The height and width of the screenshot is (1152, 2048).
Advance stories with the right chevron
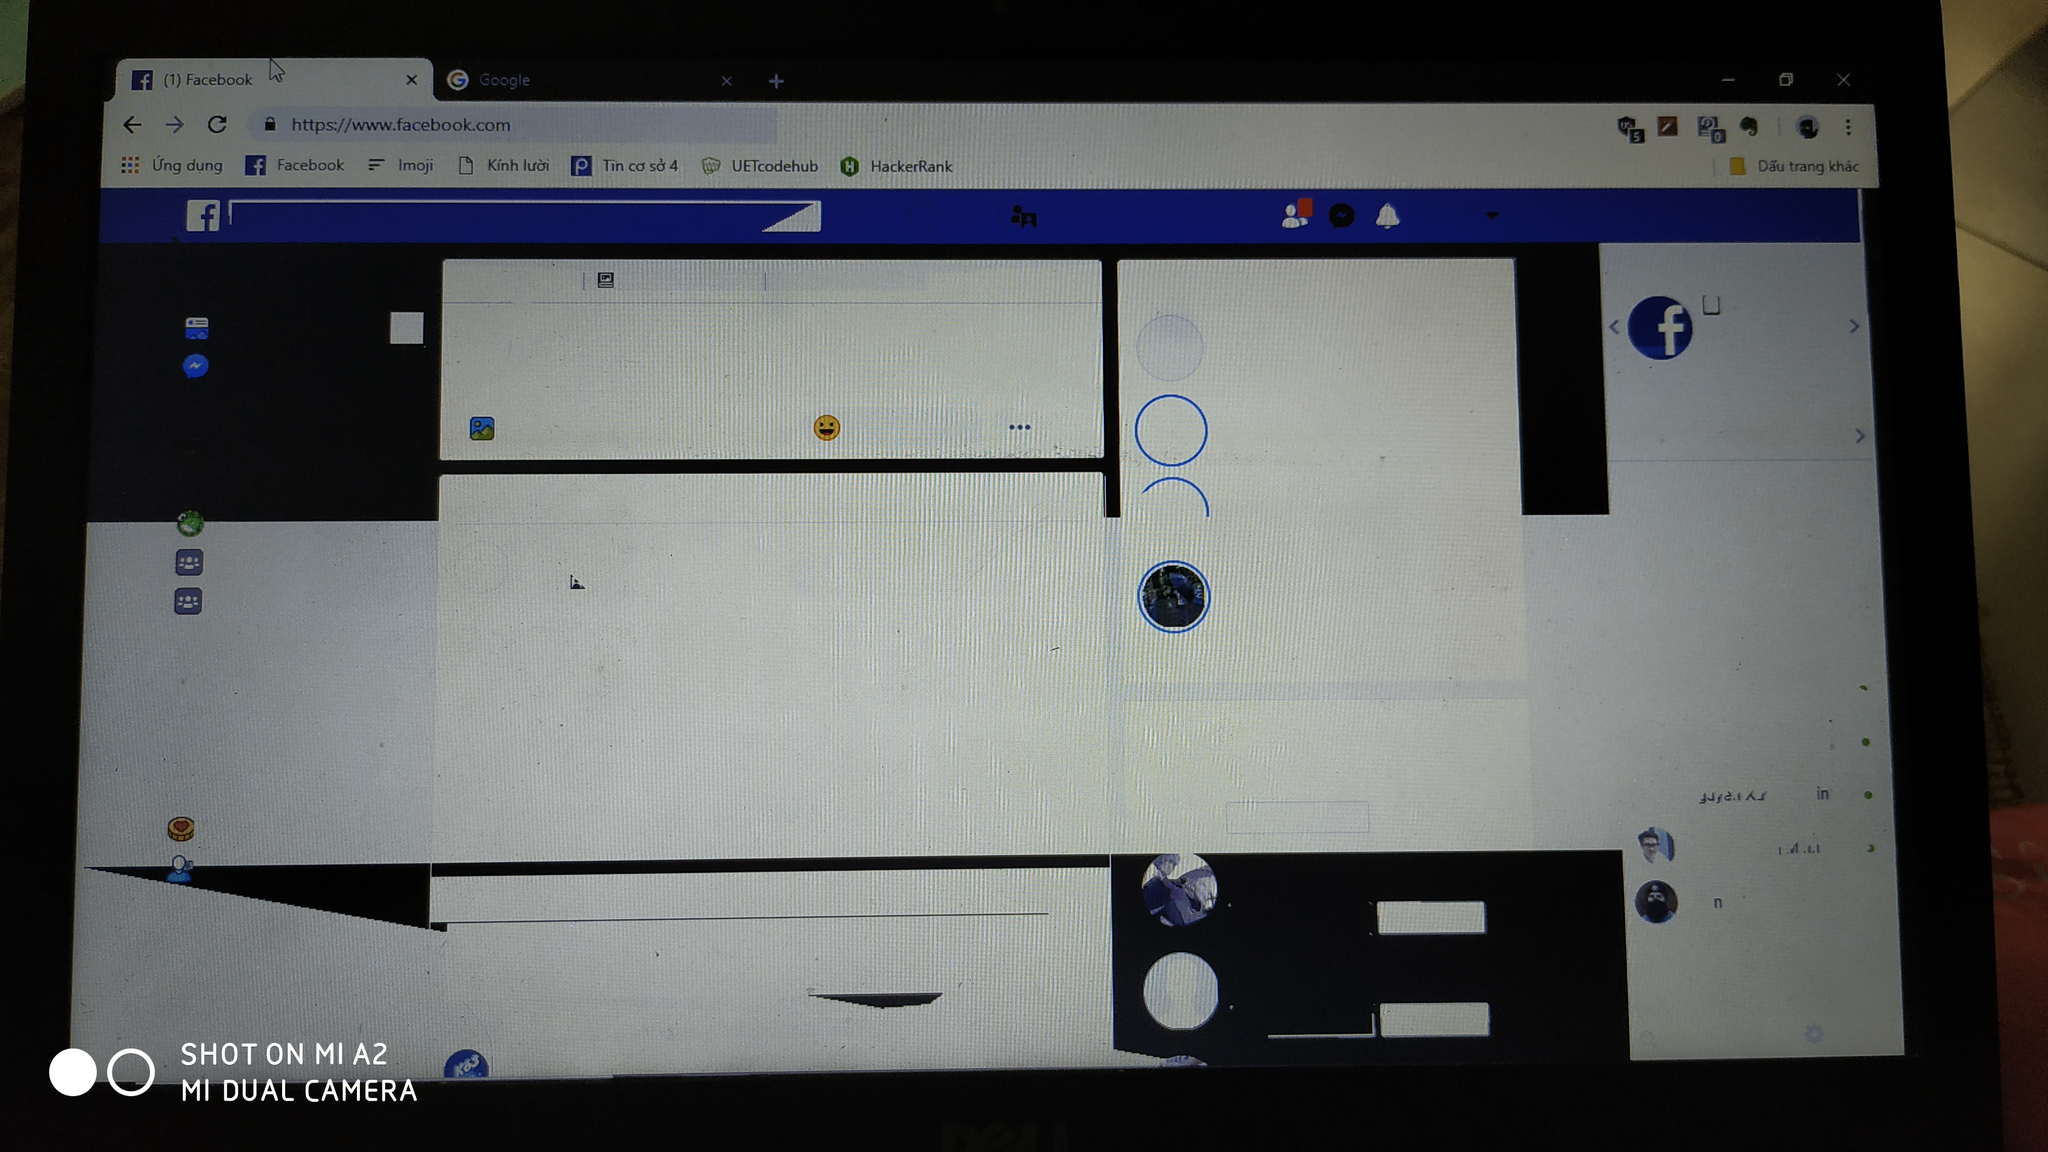coord(1854,326)
